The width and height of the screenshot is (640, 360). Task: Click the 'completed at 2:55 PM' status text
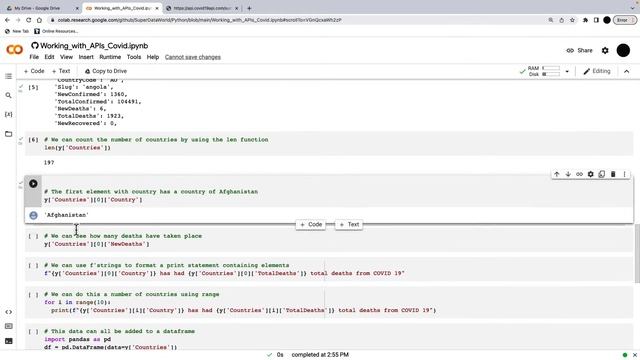coord(320,355)
